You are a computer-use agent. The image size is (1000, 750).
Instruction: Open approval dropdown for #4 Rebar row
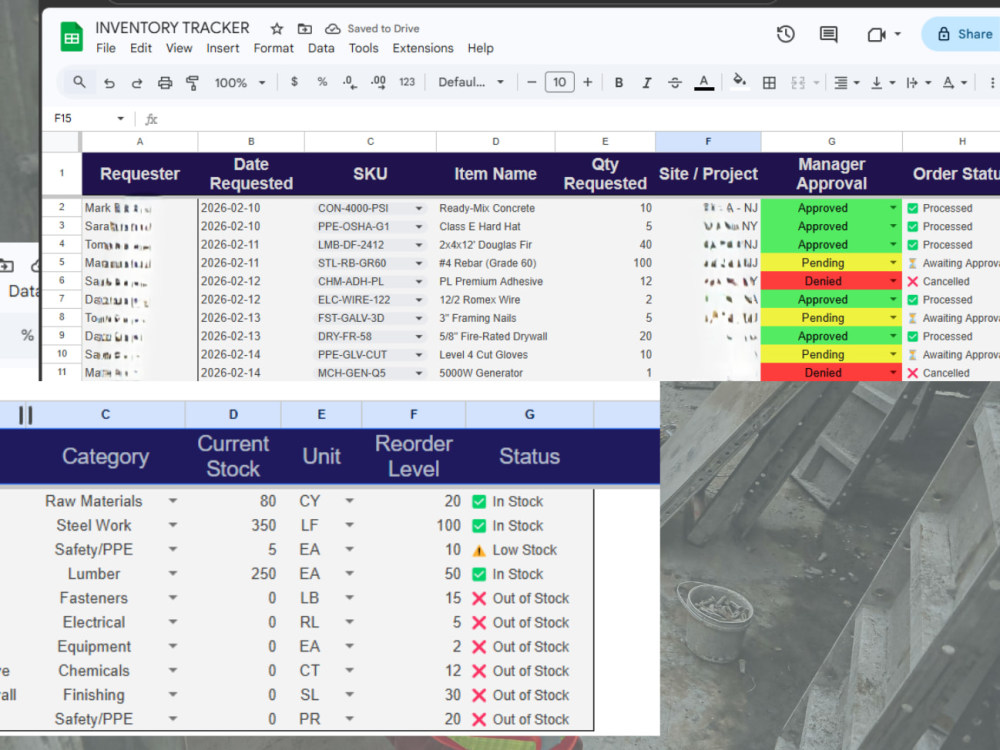pyautogui.click(x=893, y=263)
